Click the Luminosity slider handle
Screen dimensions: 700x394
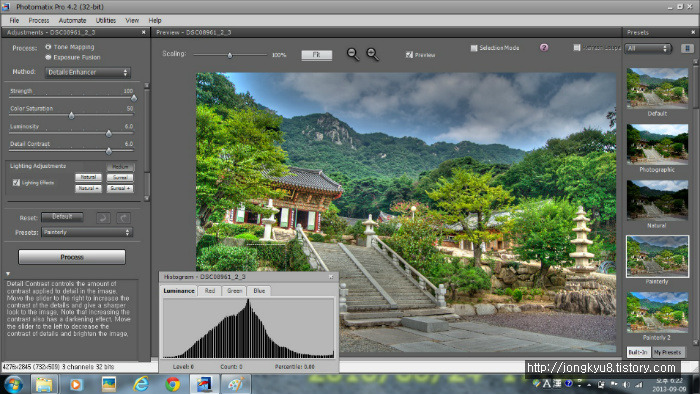[108, 133]
